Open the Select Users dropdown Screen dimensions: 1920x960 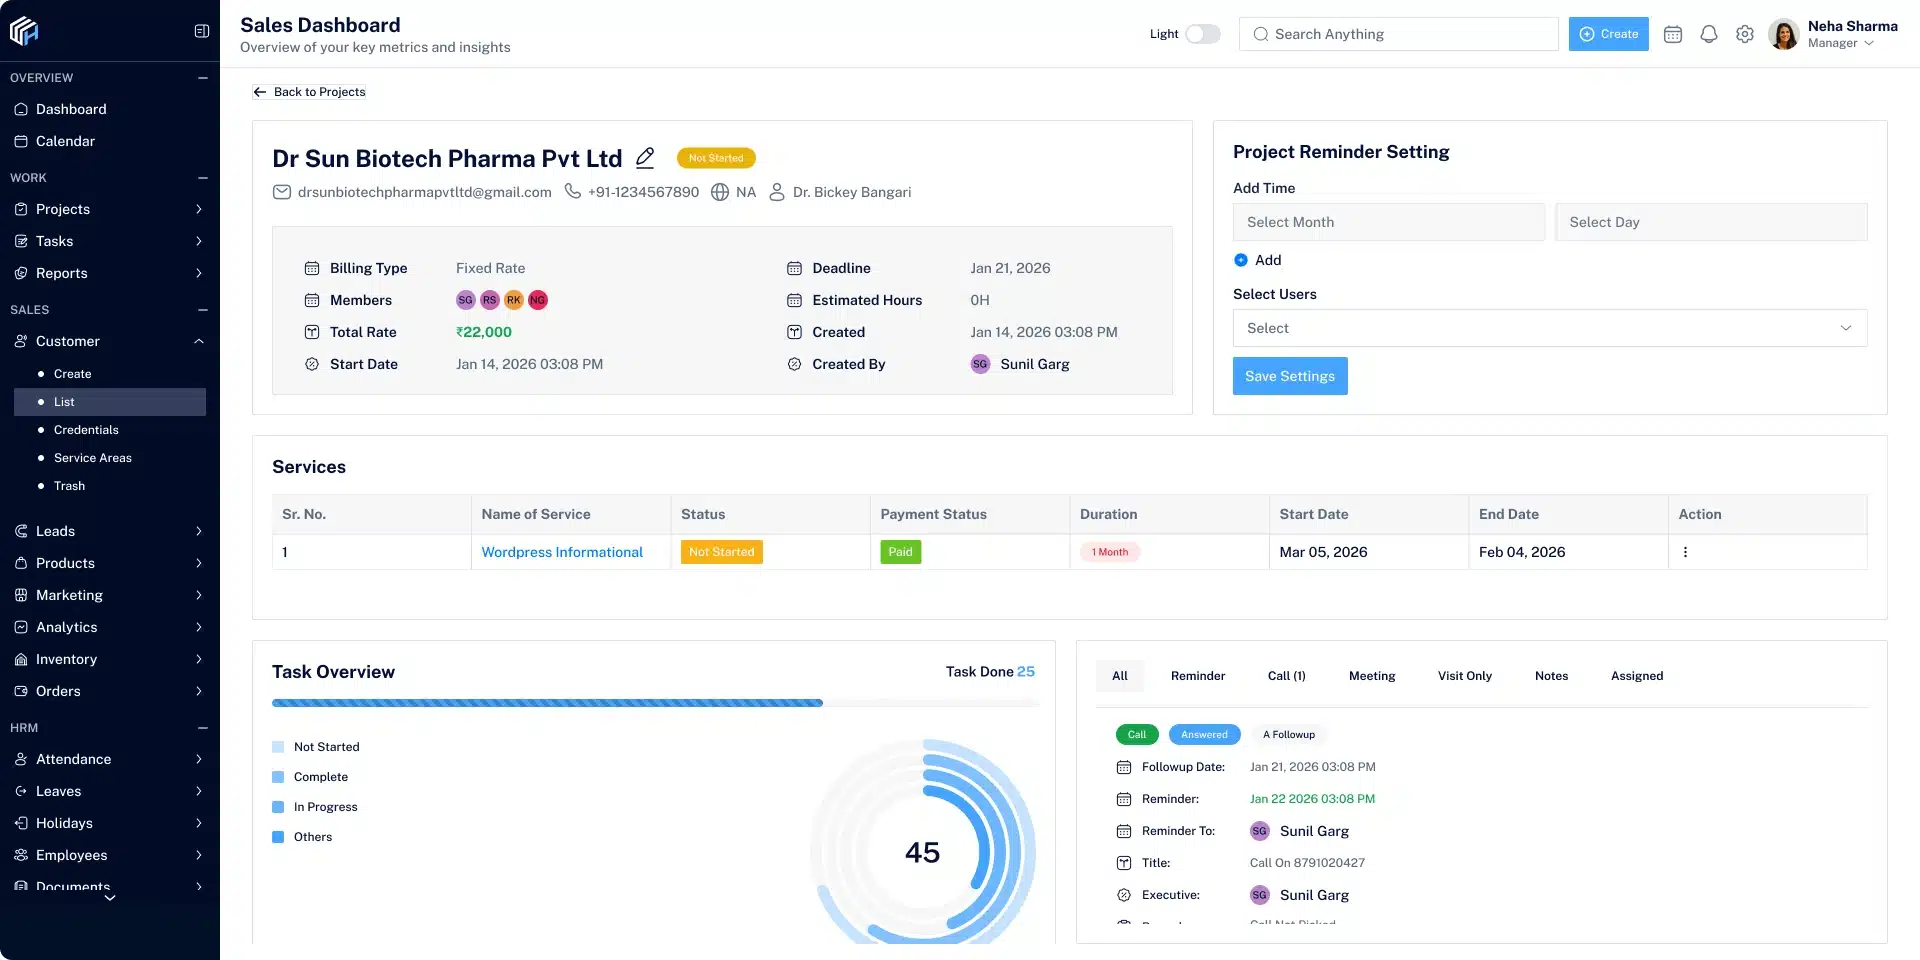(1550, 328)
